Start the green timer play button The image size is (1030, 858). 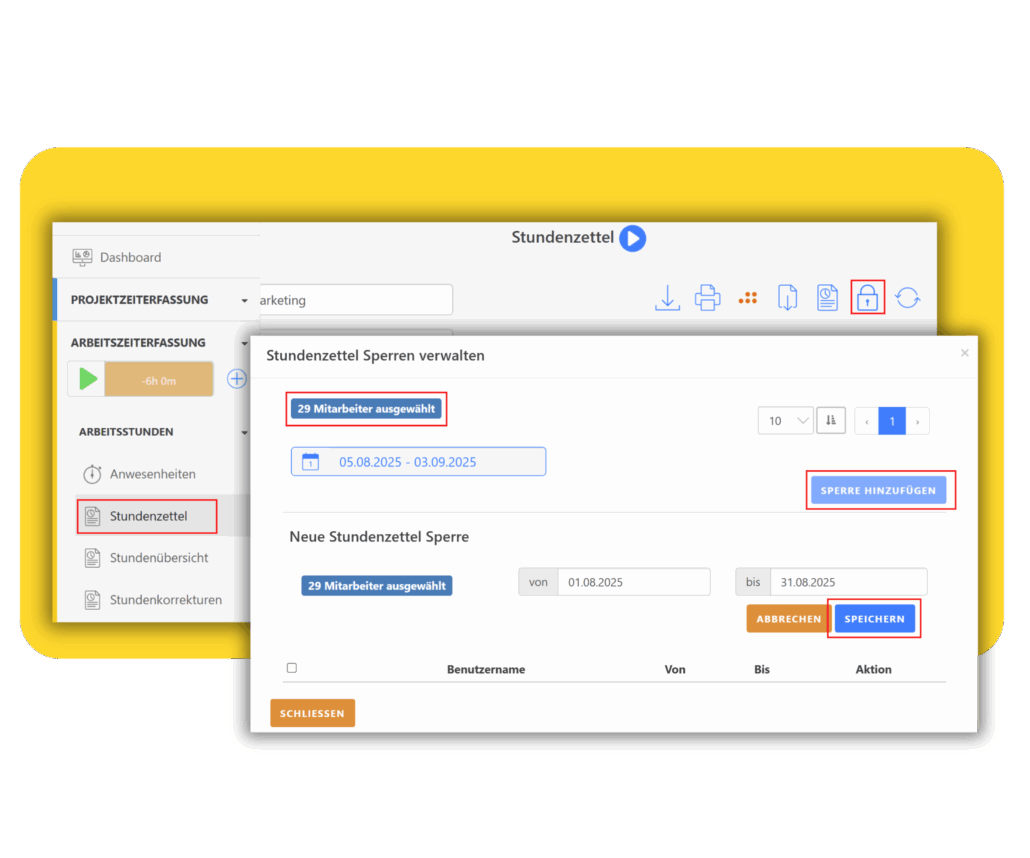click(88, 379)
